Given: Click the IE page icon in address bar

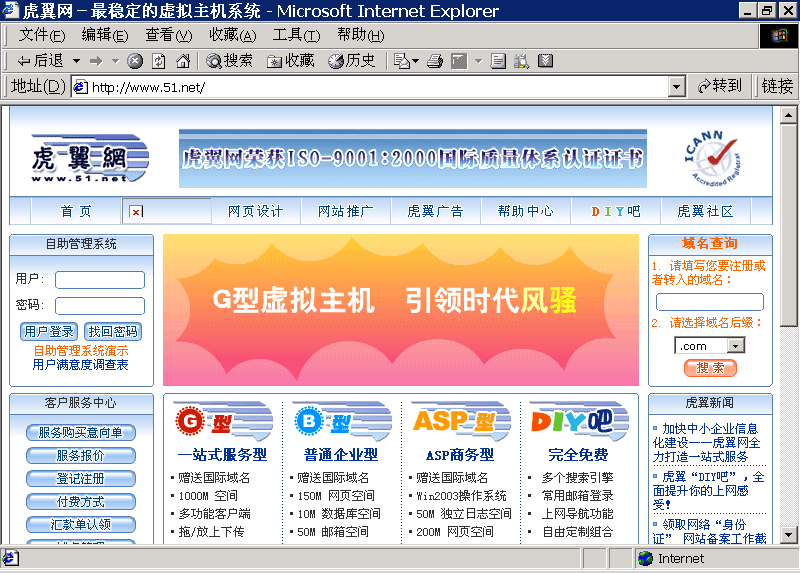Looking at the screenshot, I should [x=81, y=87].
